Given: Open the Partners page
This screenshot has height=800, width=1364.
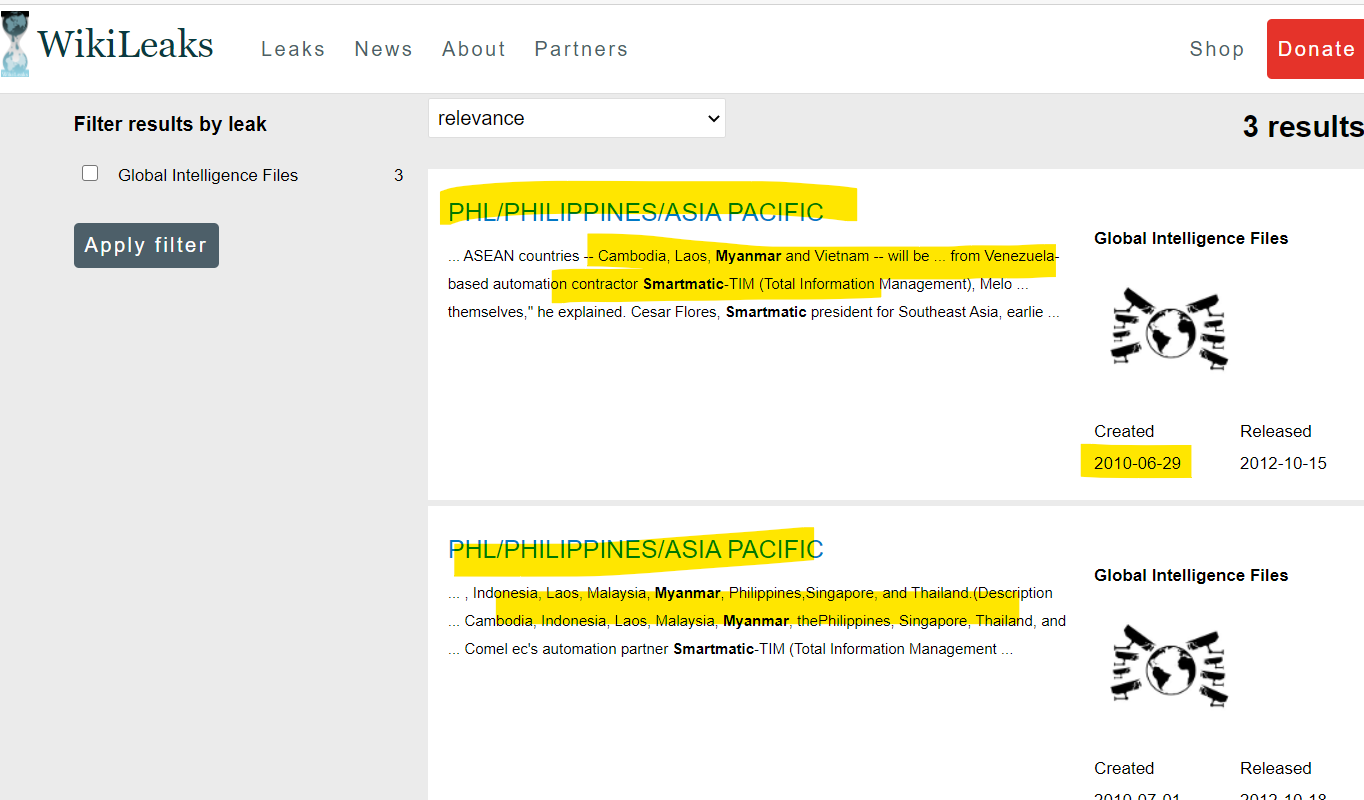Looking at the screenshot, I should 581,49.
